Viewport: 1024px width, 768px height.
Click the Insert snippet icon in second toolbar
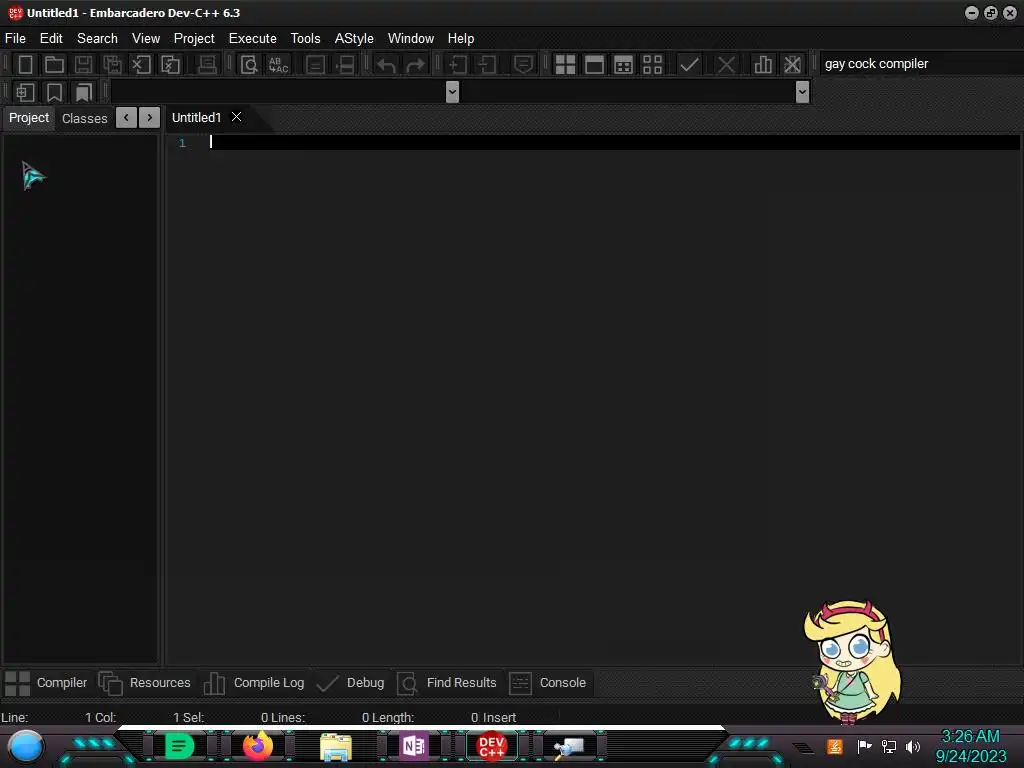[x=25, y=92]
